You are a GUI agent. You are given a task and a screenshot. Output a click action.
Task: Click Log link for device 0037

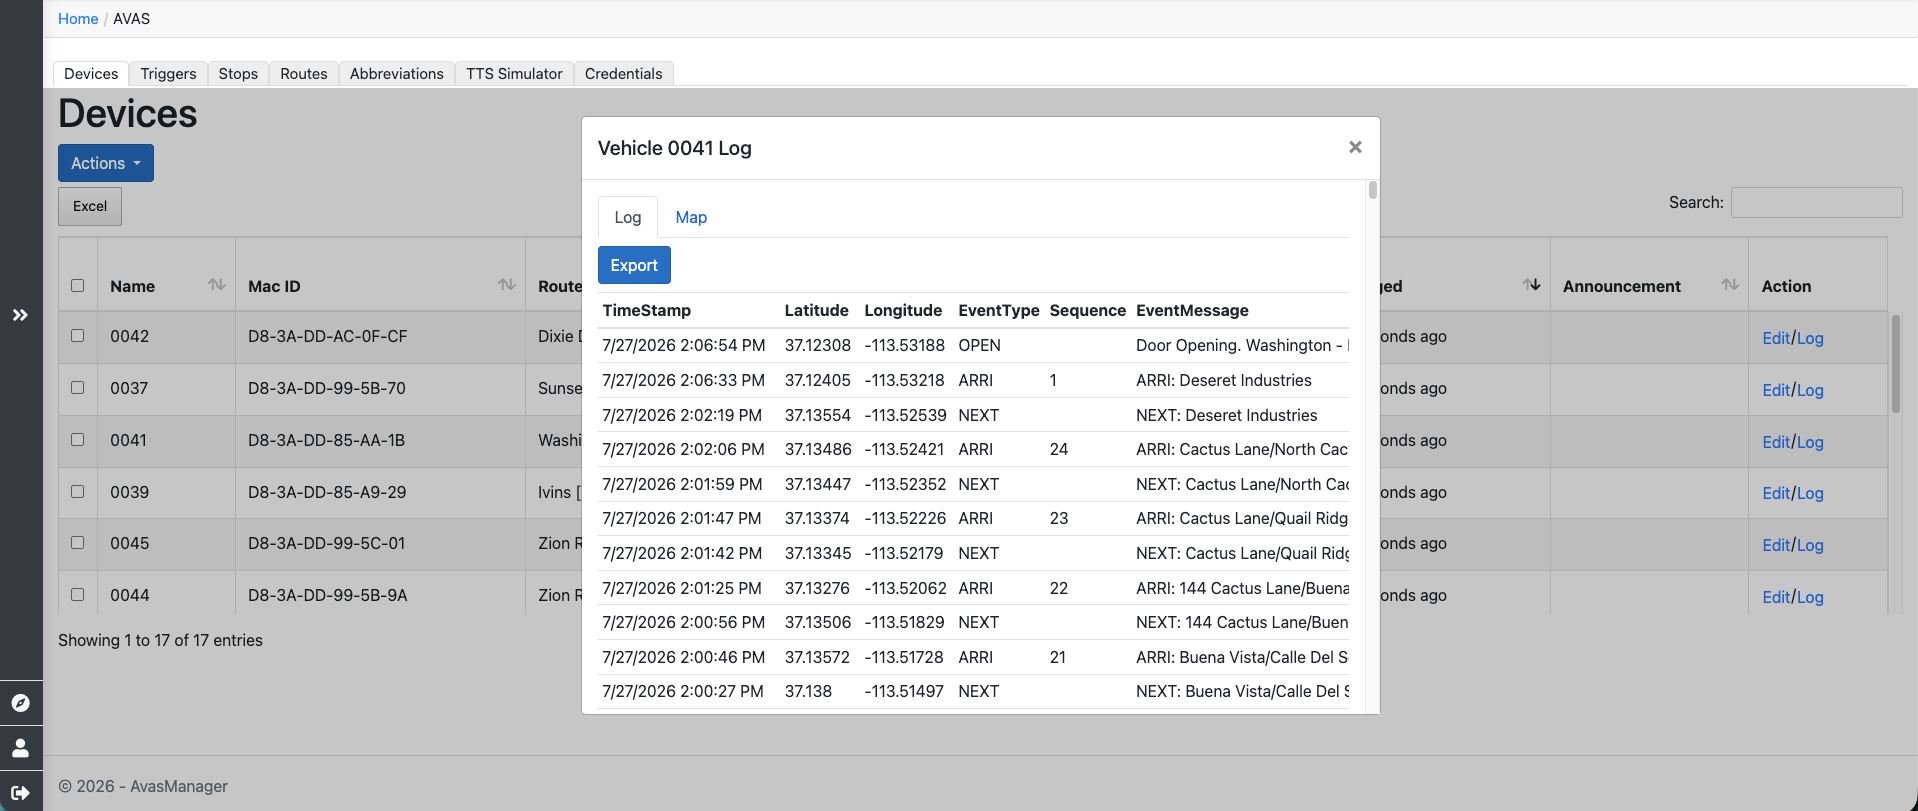click(x=1810, y=390)
